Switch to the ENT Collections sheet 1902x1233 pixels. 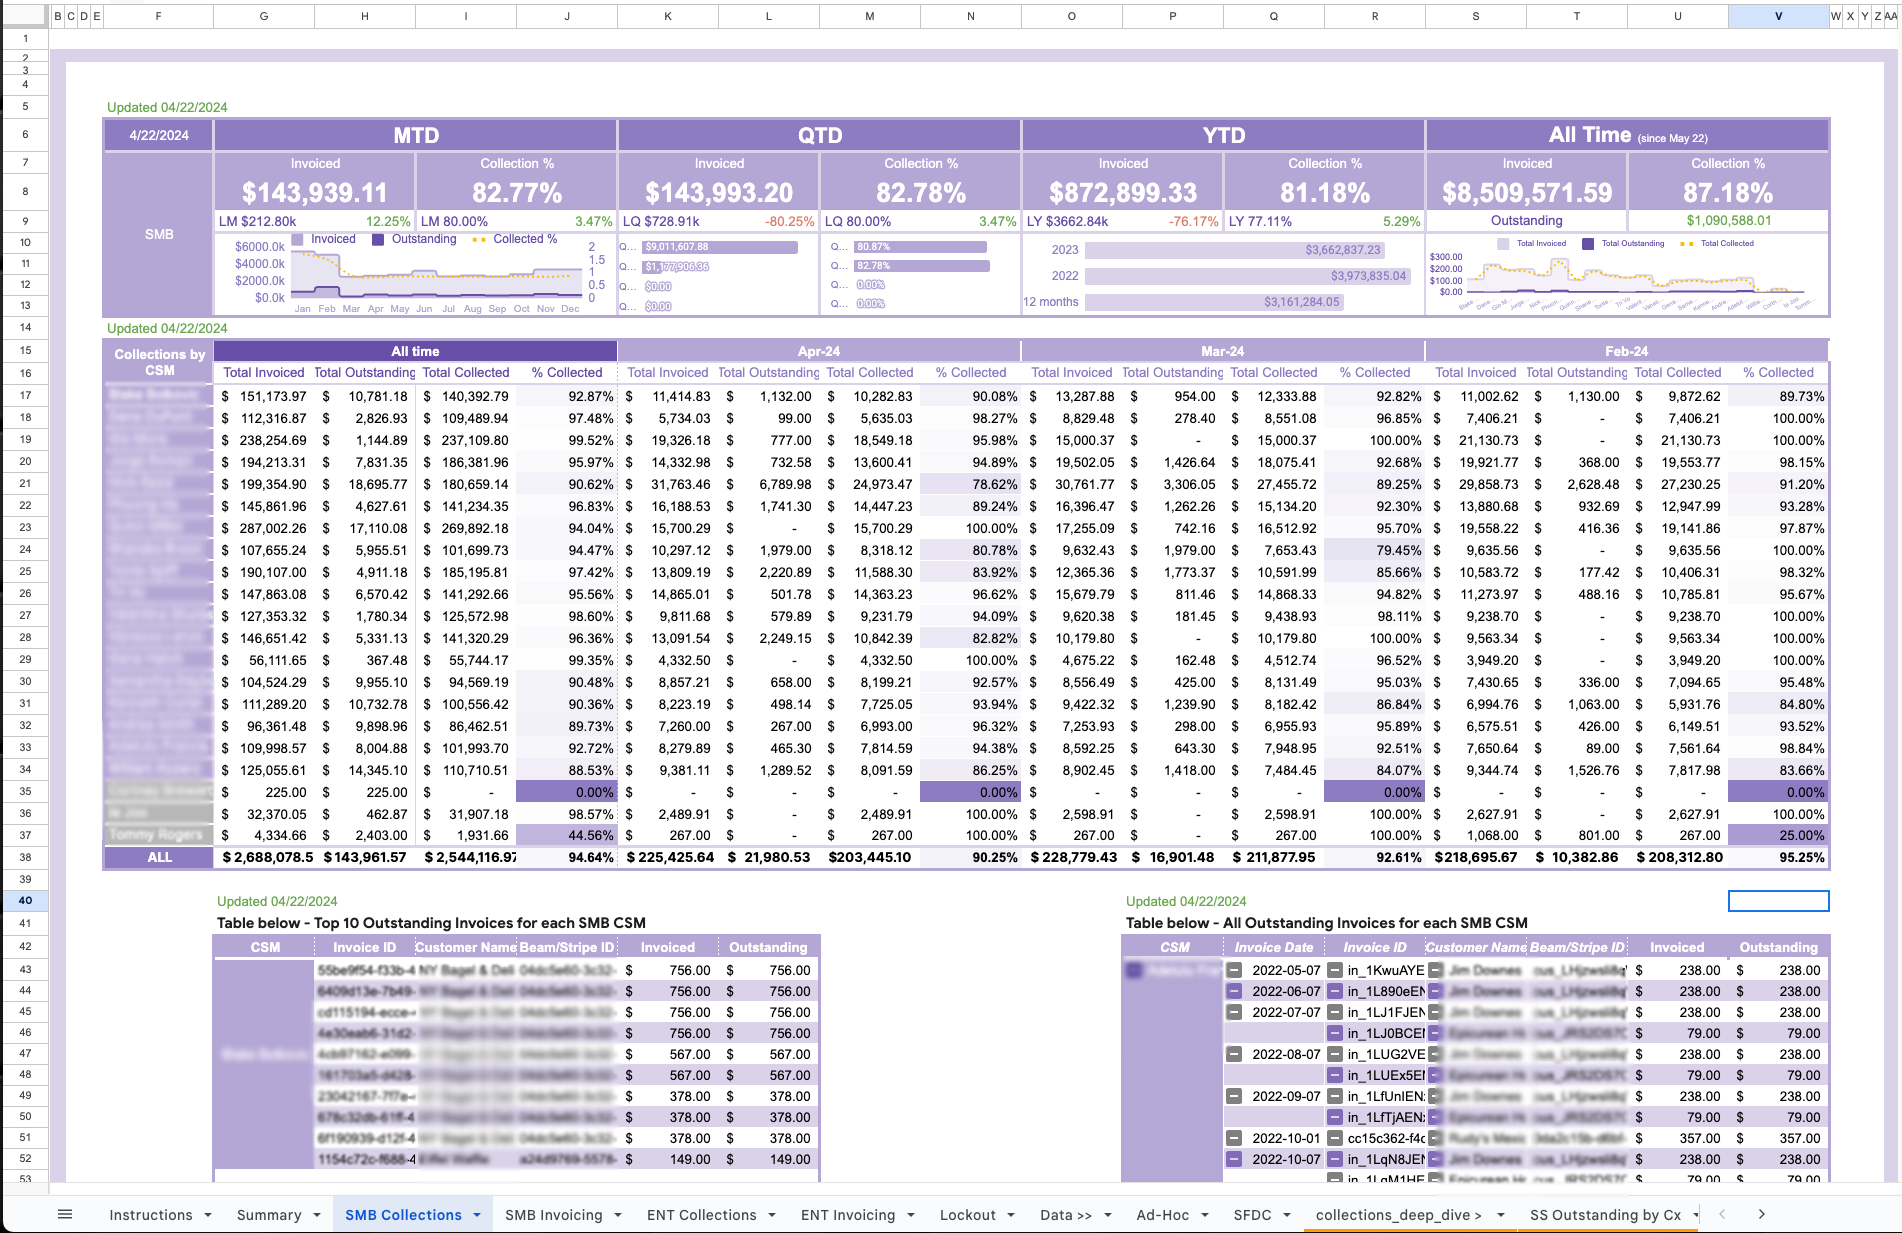coord(701,1215)
